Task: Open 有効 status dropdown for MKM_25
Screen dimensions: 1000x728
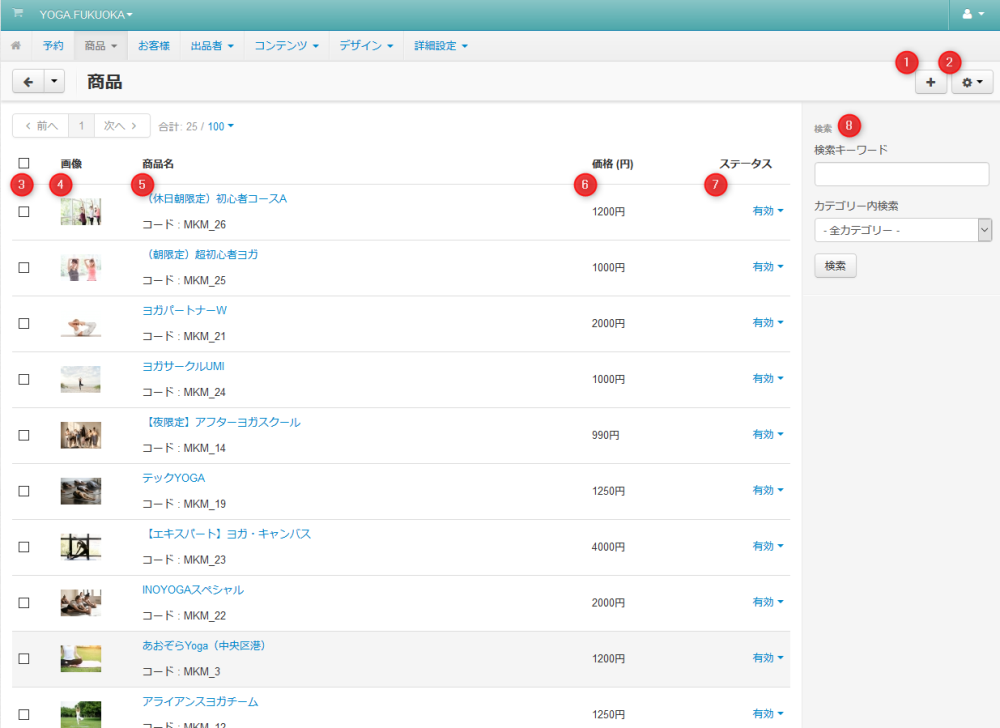Action: (x=768, y=267)
